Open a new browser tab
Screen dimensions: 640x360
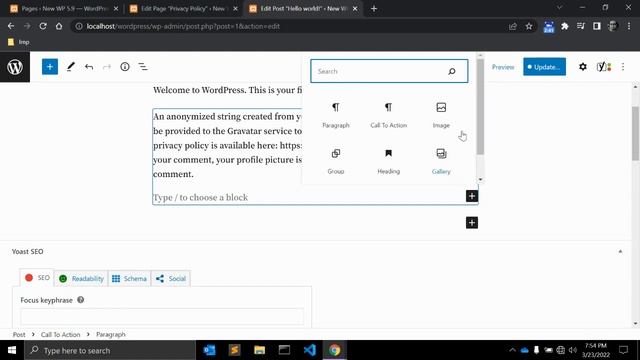coord(374,9)
